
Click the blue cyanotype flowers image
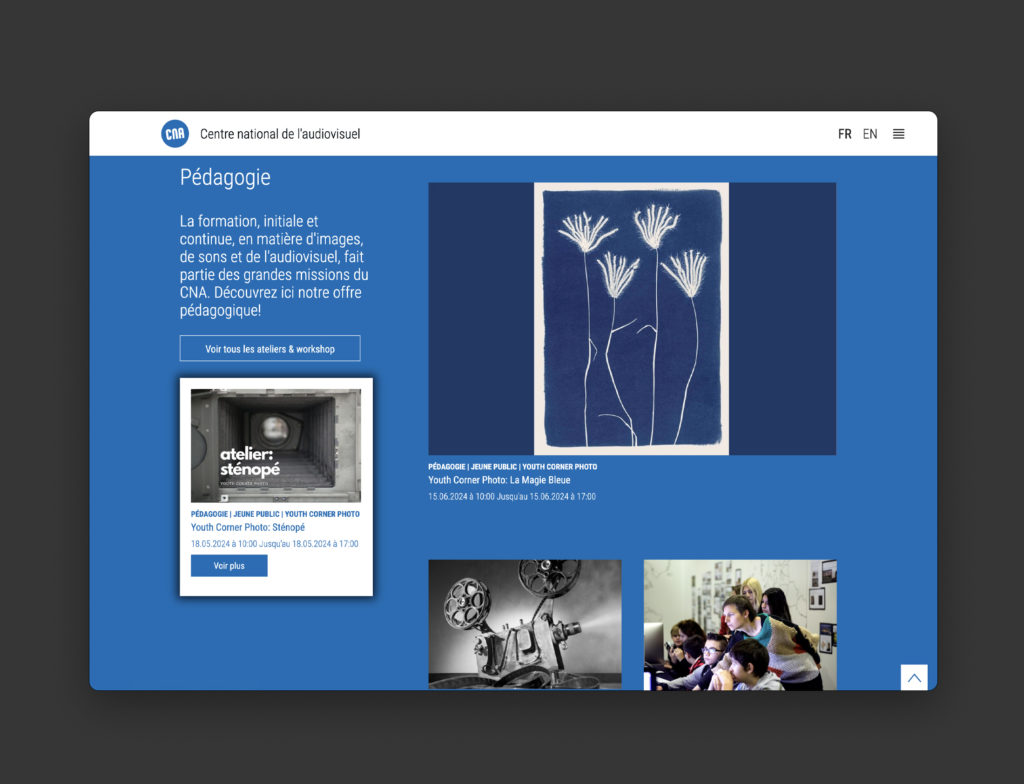(632, 318)
